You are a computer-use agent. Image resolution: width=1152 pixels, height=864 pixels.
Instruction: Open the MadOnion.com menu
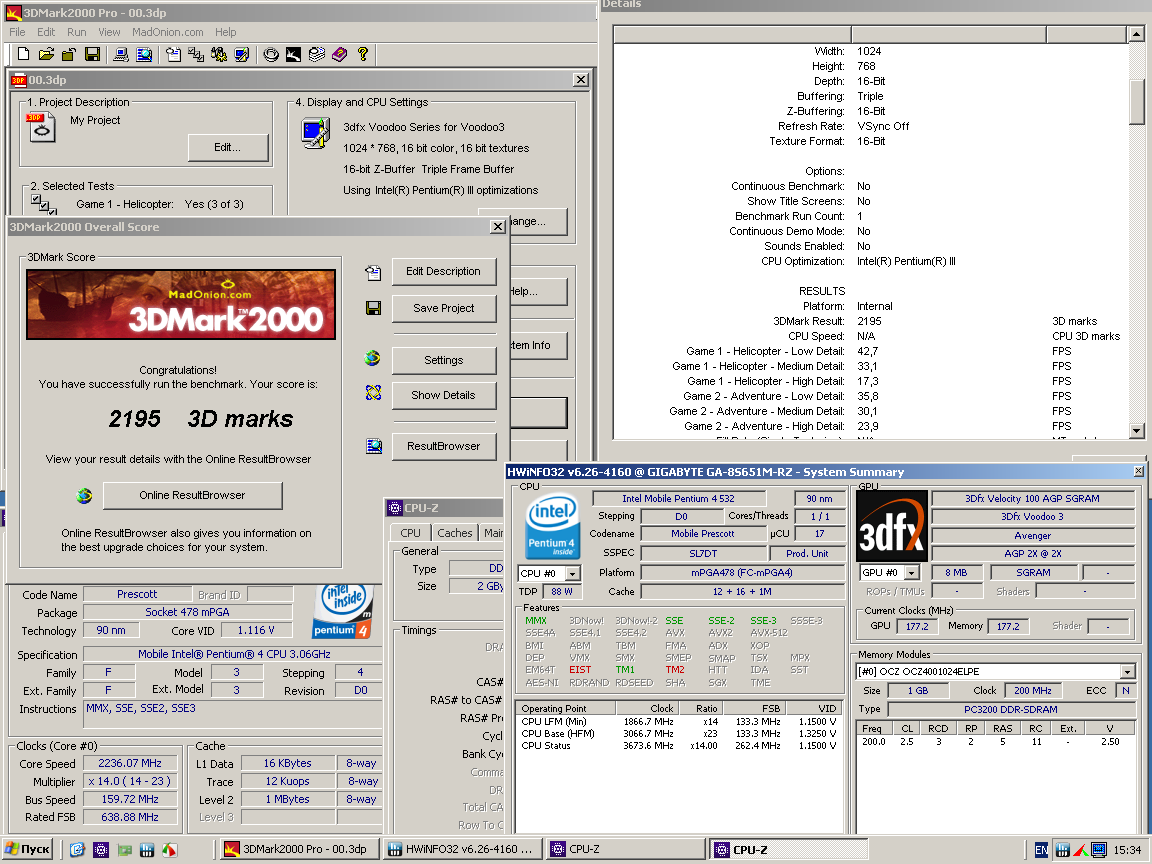click(x=168, y=32)
